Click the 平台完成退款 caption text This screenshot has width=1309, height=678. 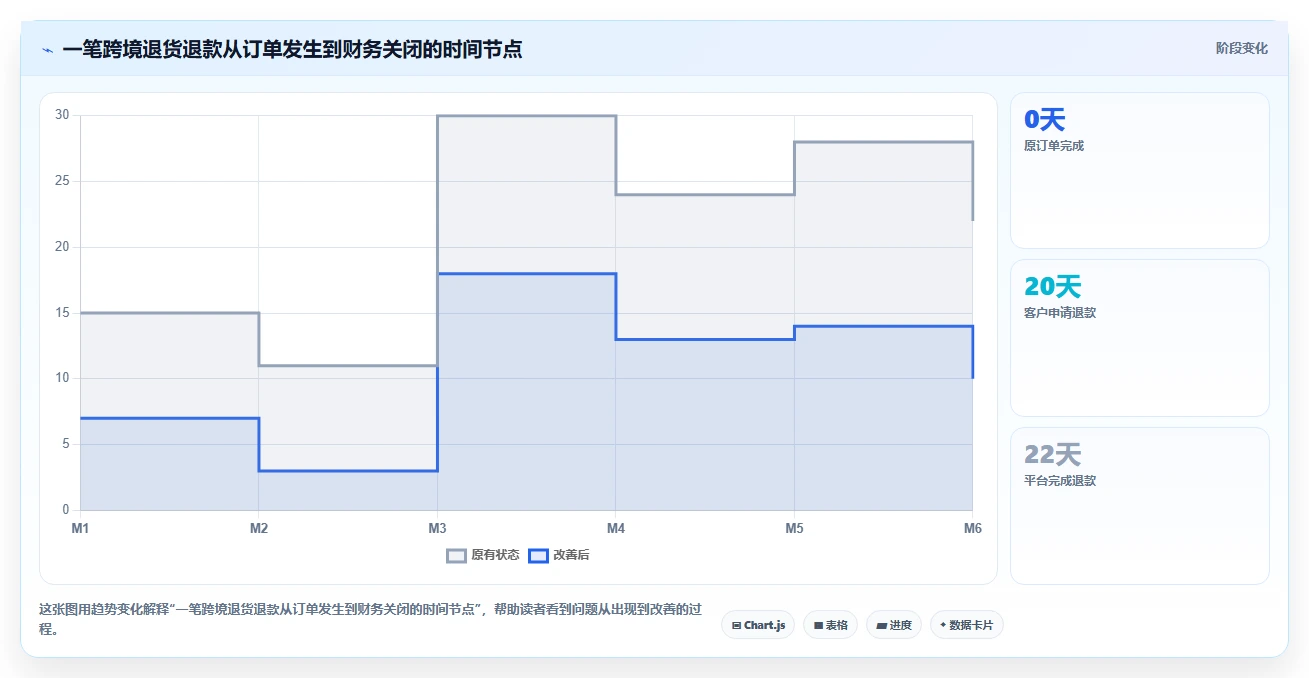[1060, 481]
